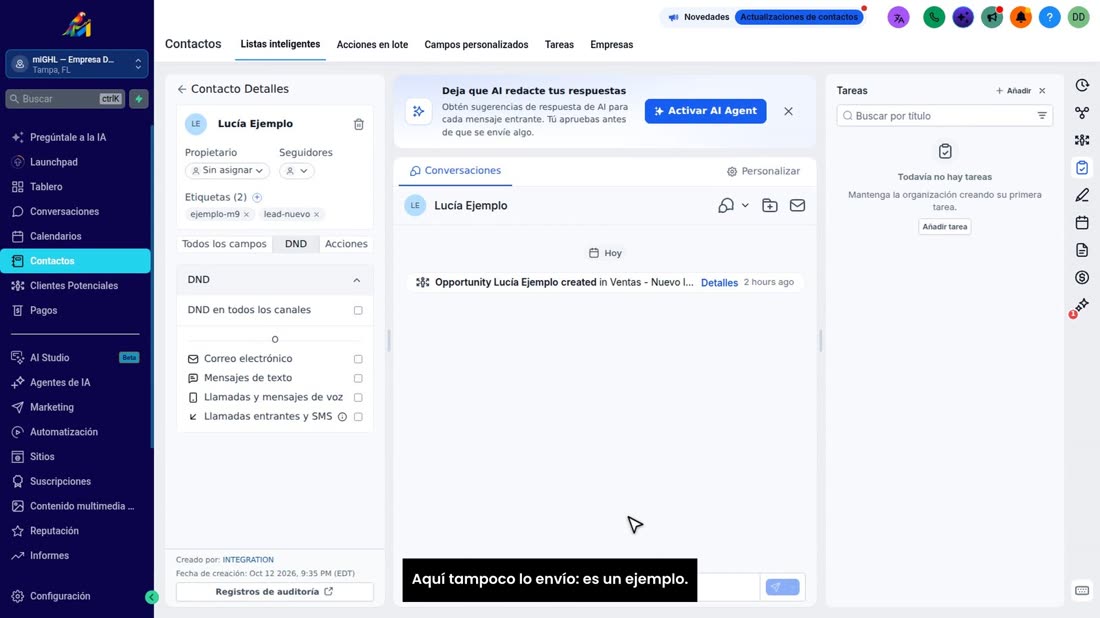Enable DND en todos los canales
The height and width of the screenshot is (618, 1100).
point(358,310)
